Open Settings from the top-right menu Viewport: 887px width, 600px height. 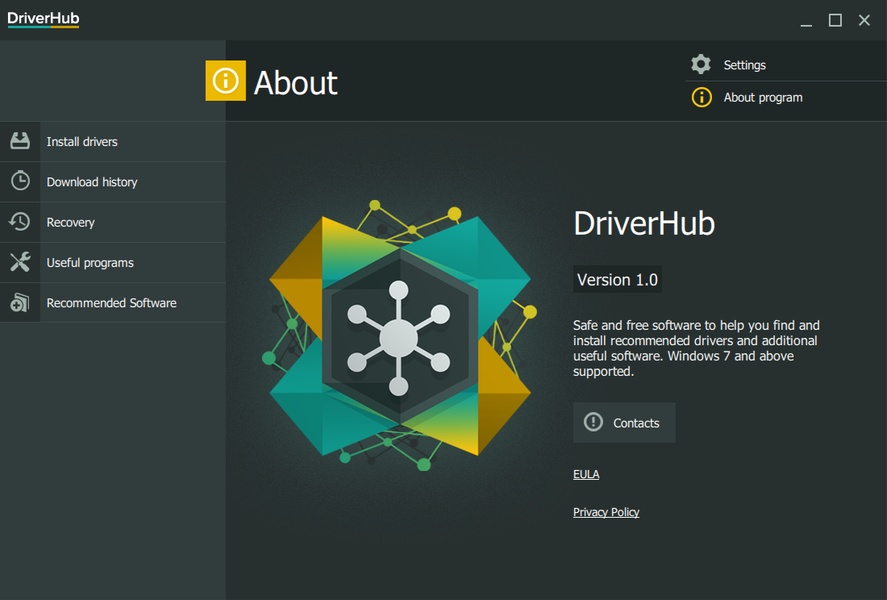coord(745,65)
